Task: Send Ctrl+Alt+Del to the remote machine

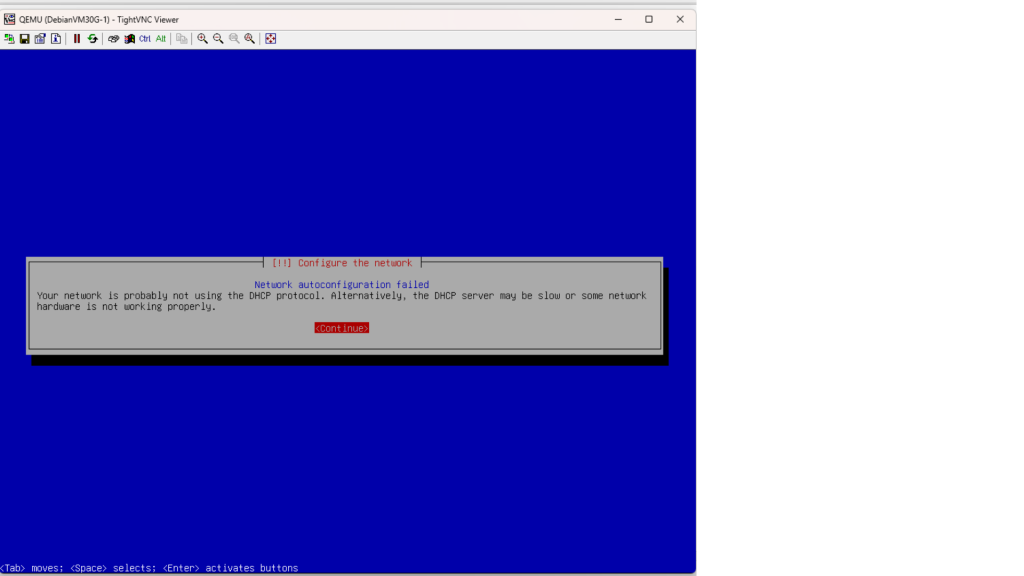Action: (x=114, y=39)
